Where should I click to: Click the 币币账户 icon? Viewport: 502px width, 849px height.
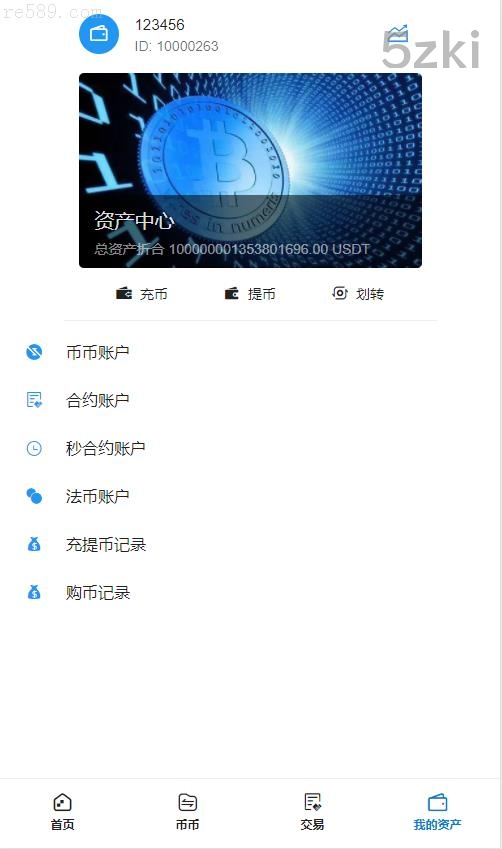tap(34, 352)
